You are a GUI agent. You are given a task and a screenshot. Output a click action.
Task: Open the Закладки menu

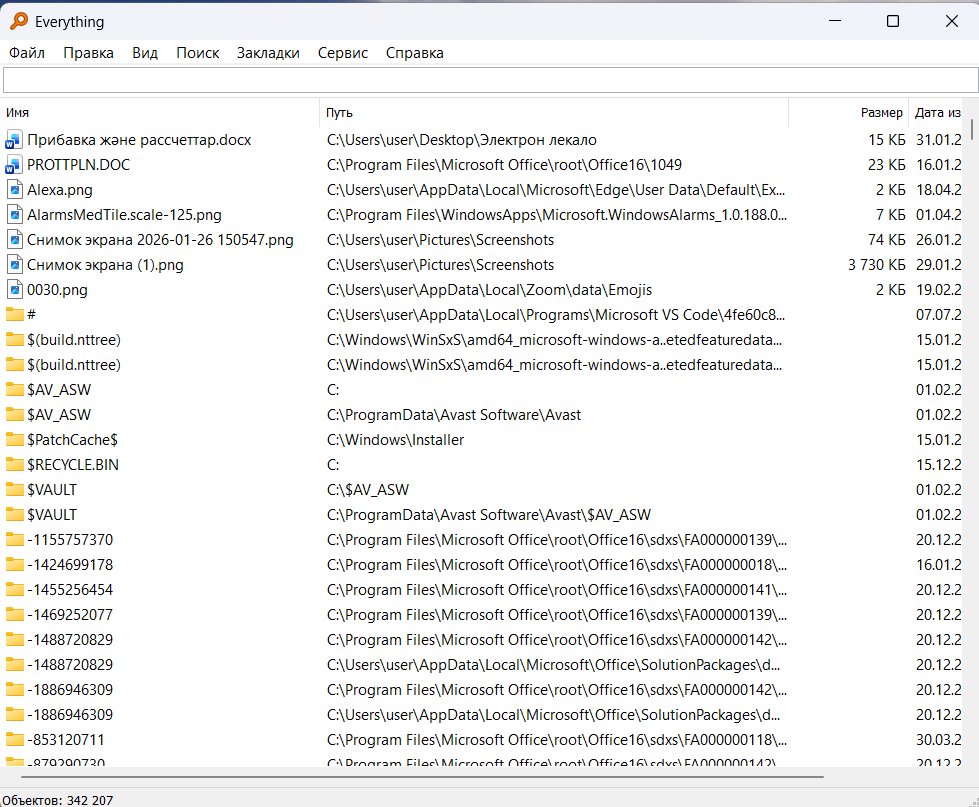point(268,53)
